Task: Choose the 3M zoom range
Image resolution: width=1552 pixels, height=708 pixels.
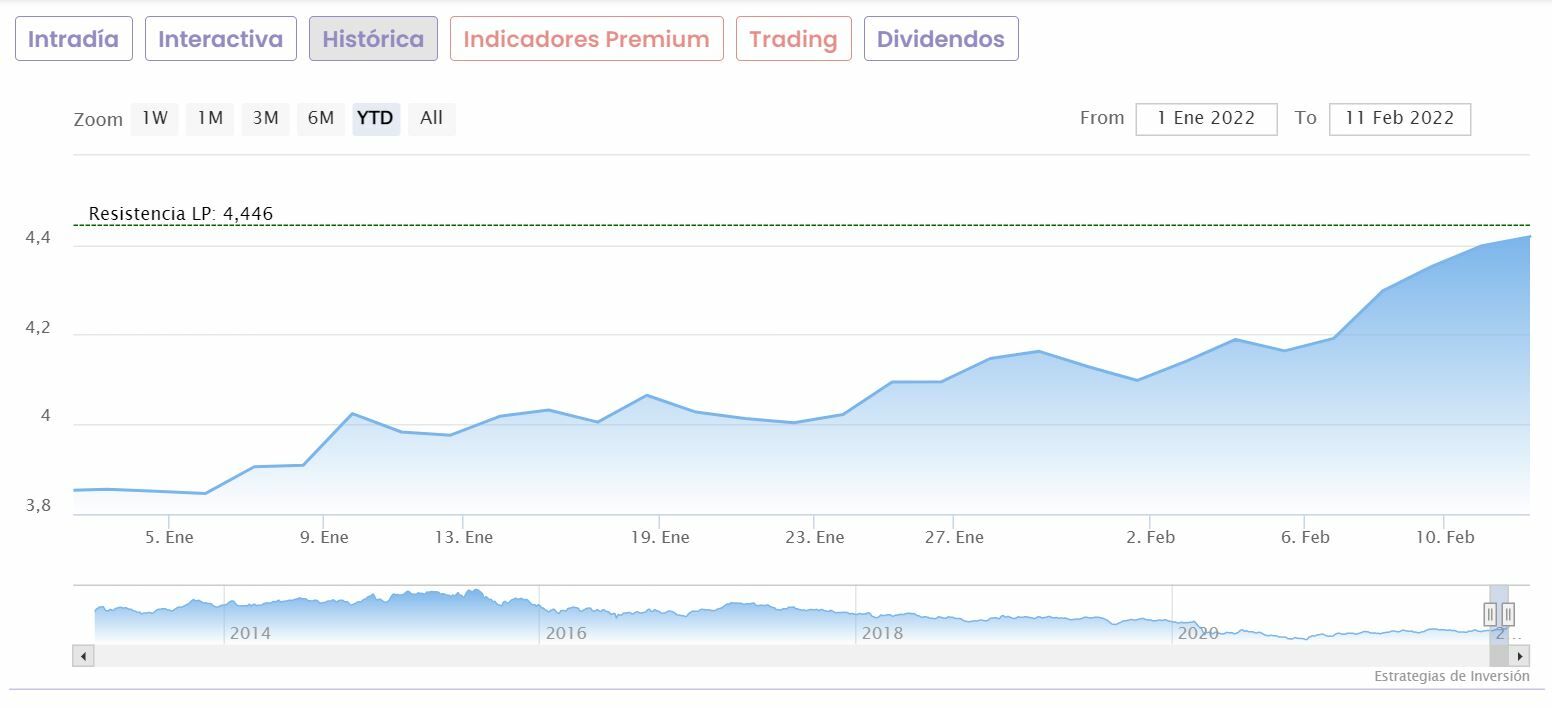Action: point(265,118)
